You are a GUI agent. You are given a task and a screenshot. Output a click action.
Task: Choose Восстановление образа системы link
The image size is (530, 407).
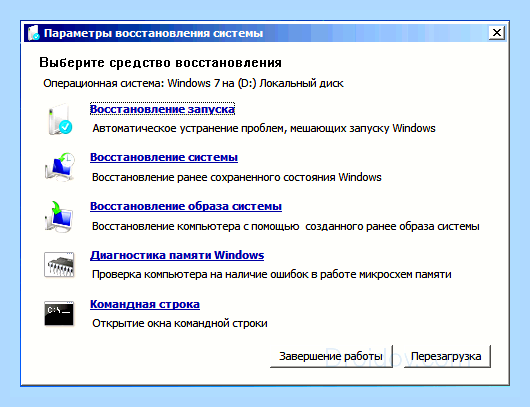tap(186, 206)
